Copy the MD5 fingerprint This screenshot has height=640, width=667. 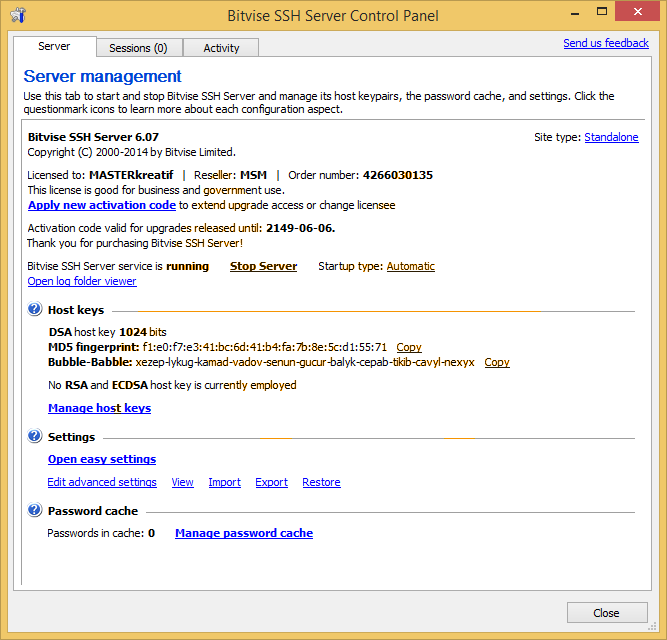pos(409,347)
